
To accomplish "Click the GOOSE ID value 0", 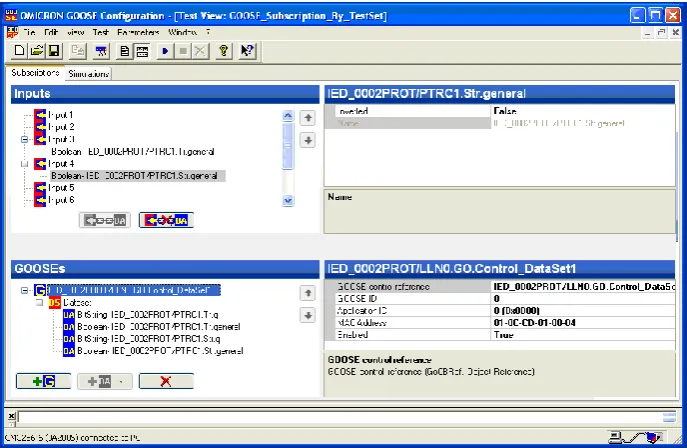I will [583, 299].
